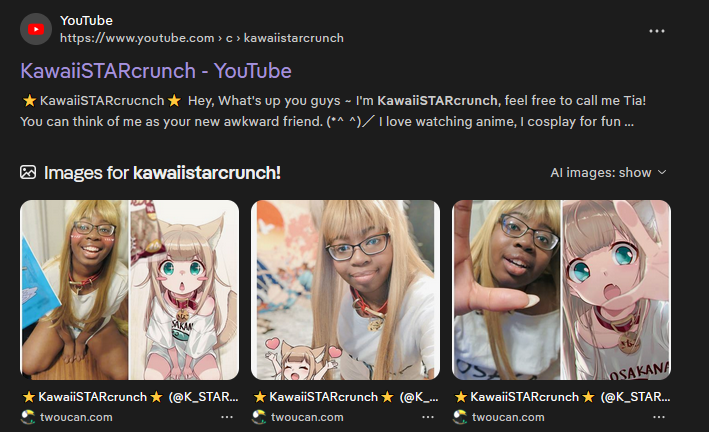Open Images for kawaiistarcrunch! heading
This screenshot has height=432, width=709.
pyautogui.click(x=162, y=173)
